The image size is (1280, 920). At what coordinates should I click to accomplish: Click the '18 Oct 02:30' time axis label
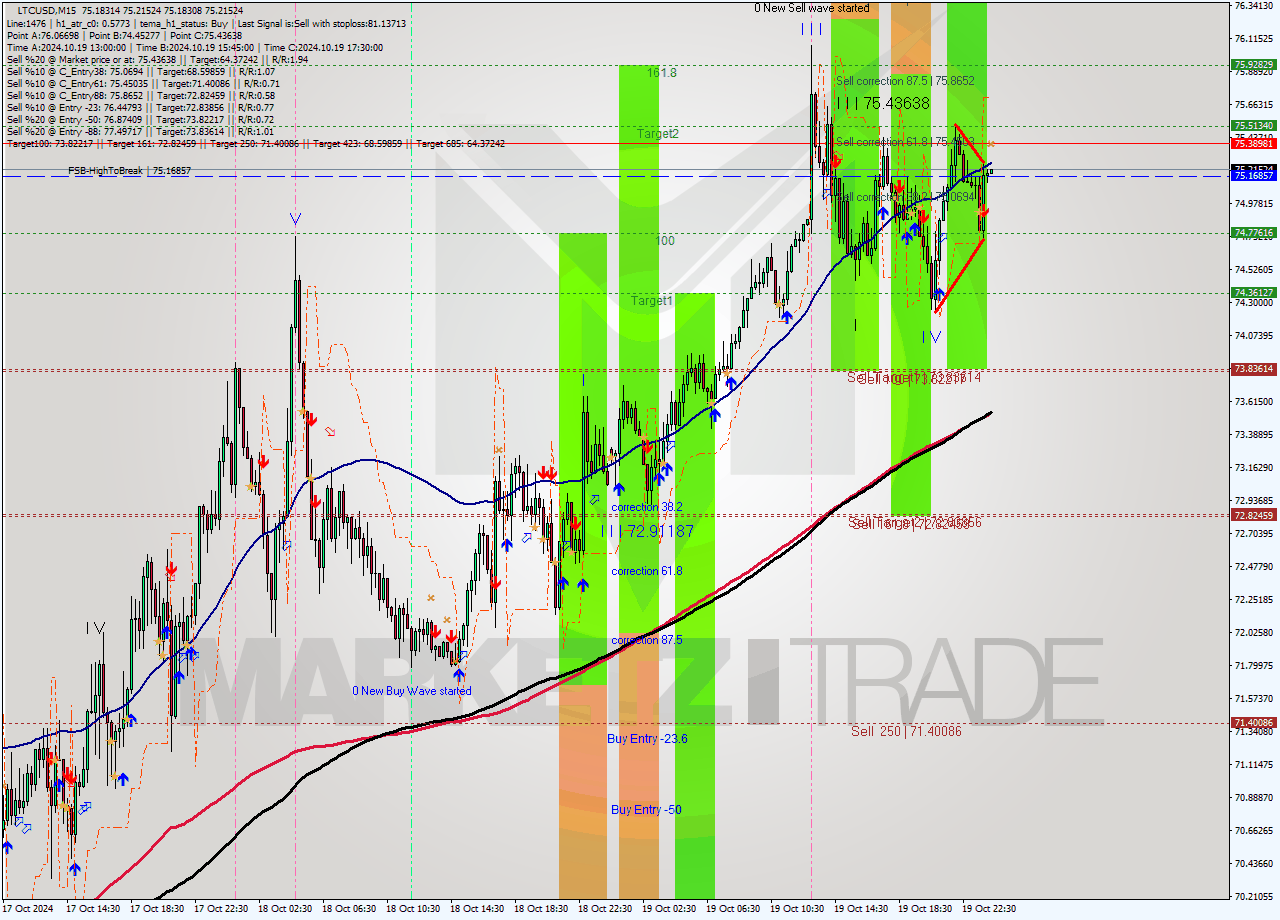[285, 909]
